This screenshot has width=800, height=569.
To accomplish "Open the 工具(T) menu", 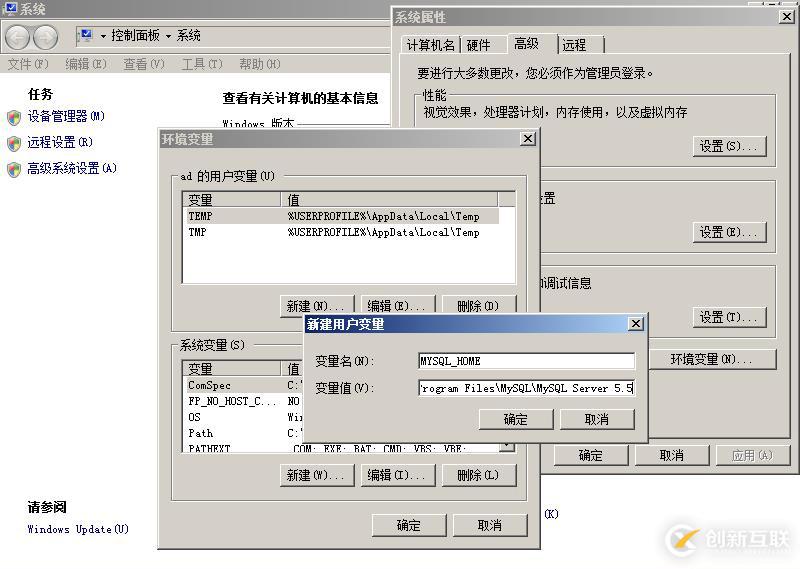I will (x=201, y=64).
